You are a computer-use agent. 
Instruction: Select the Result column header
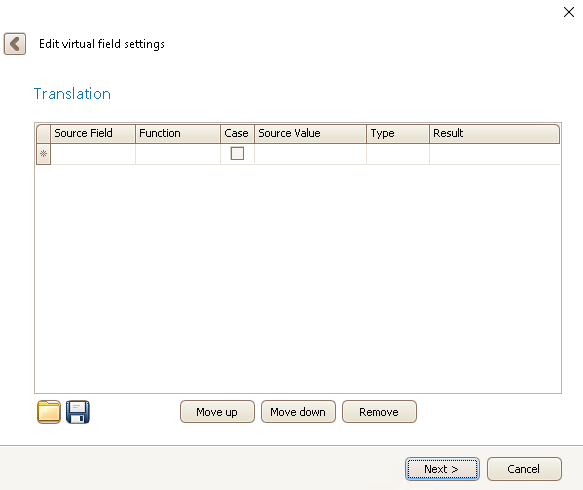tap(495, 133)
